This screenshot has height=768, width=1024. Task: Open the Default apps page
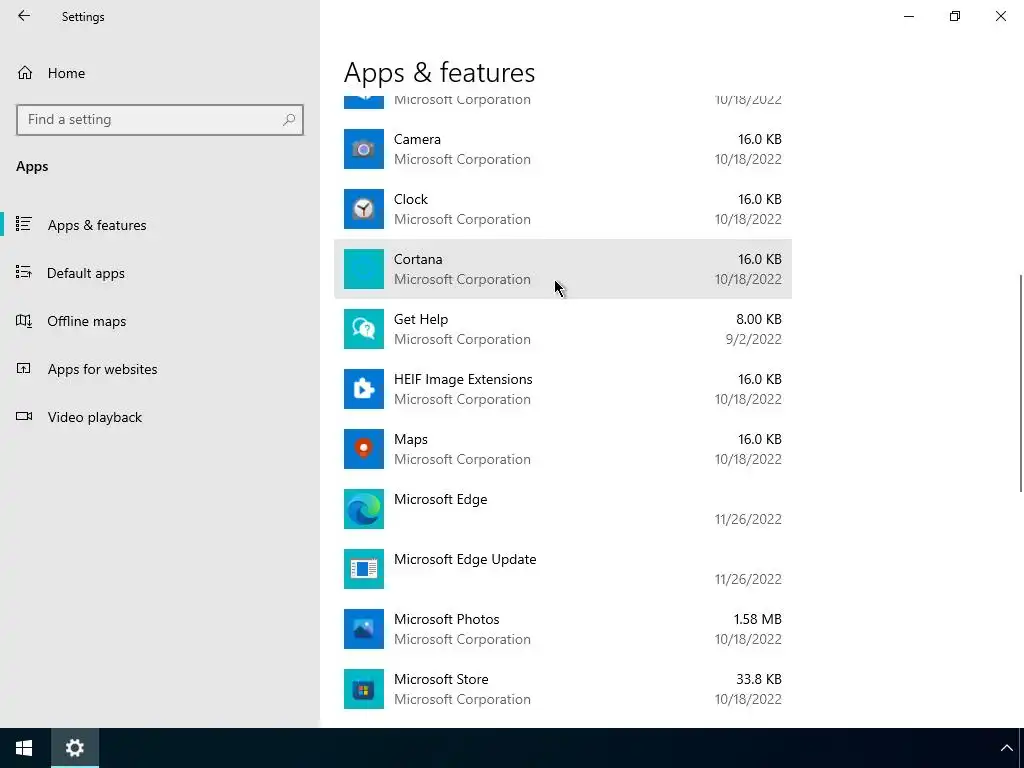tap(160, 273)
